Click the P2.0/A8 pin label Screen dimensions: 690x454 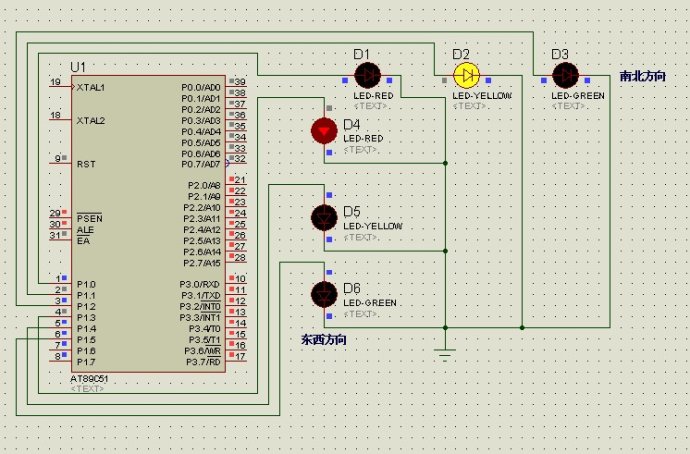[204, 186]
